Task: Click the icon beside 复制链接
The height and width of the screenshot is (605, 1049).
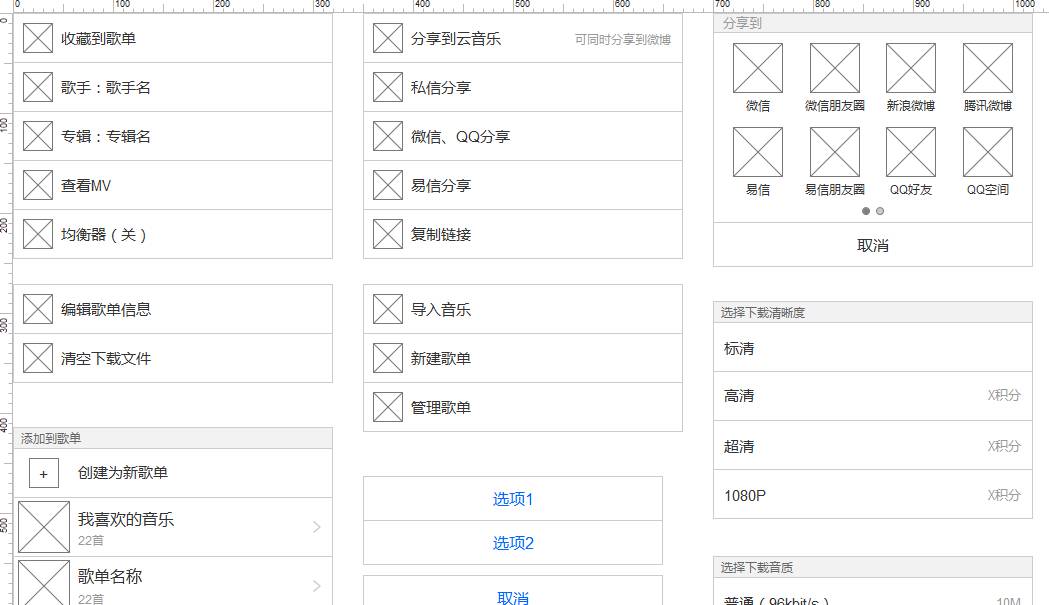Action: [388, 234]
